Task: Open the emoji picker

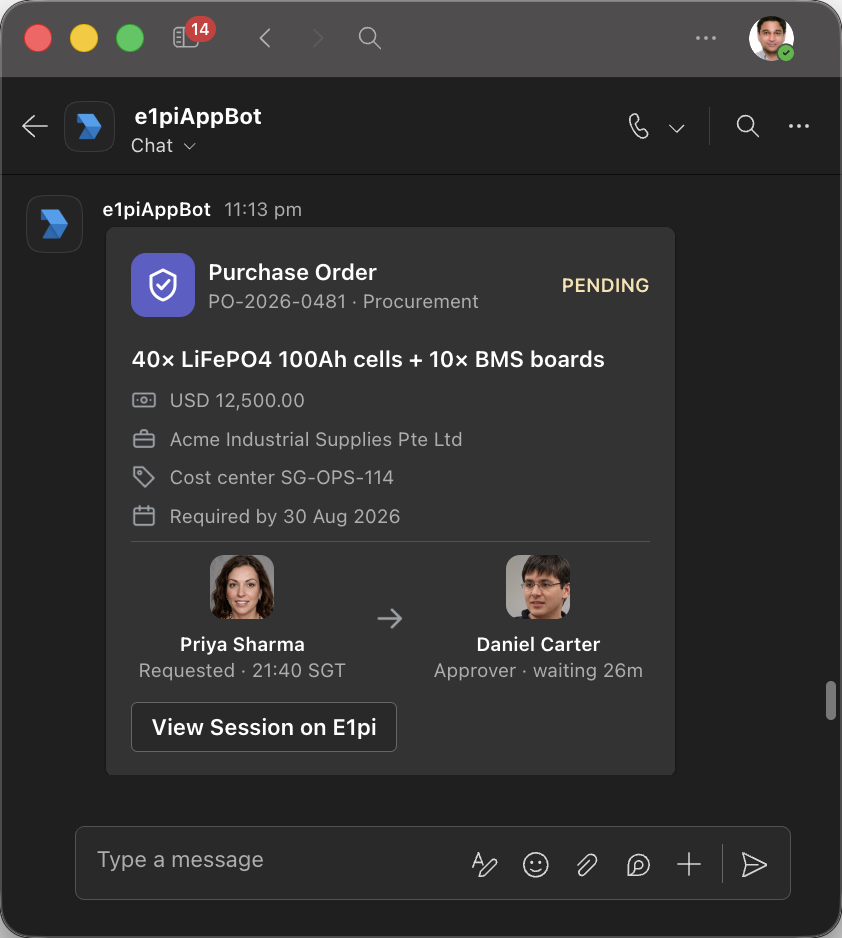Action: (x=536, y=864)
